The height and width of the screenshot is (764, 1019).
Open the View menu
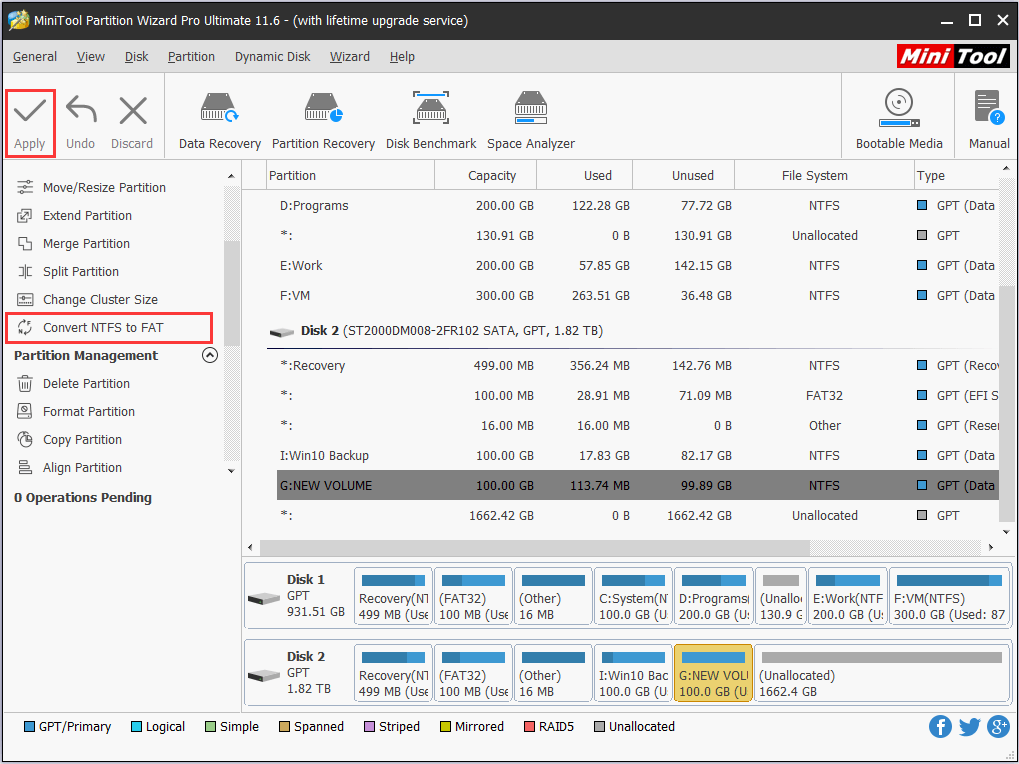90,57
